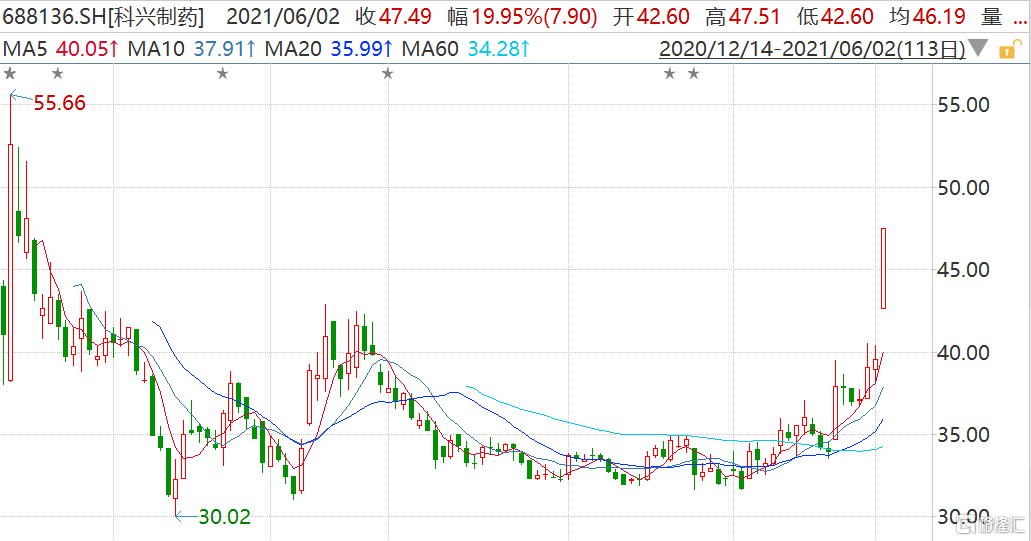Click the latest tall red limit-up candlestick
1031x541 pixels.
[x=884, y=268]
